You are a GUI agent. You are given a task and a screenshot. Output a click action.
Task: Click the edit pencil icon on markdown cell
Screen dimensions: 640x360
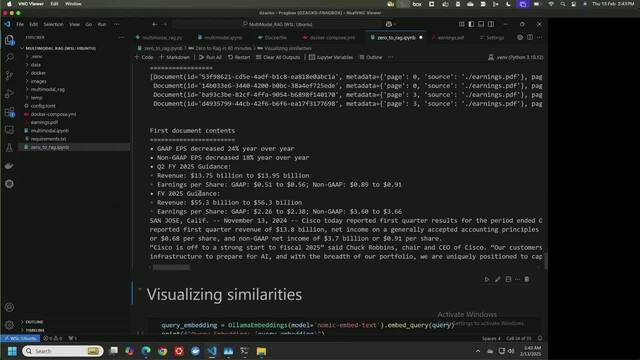[x=498, y=279]
